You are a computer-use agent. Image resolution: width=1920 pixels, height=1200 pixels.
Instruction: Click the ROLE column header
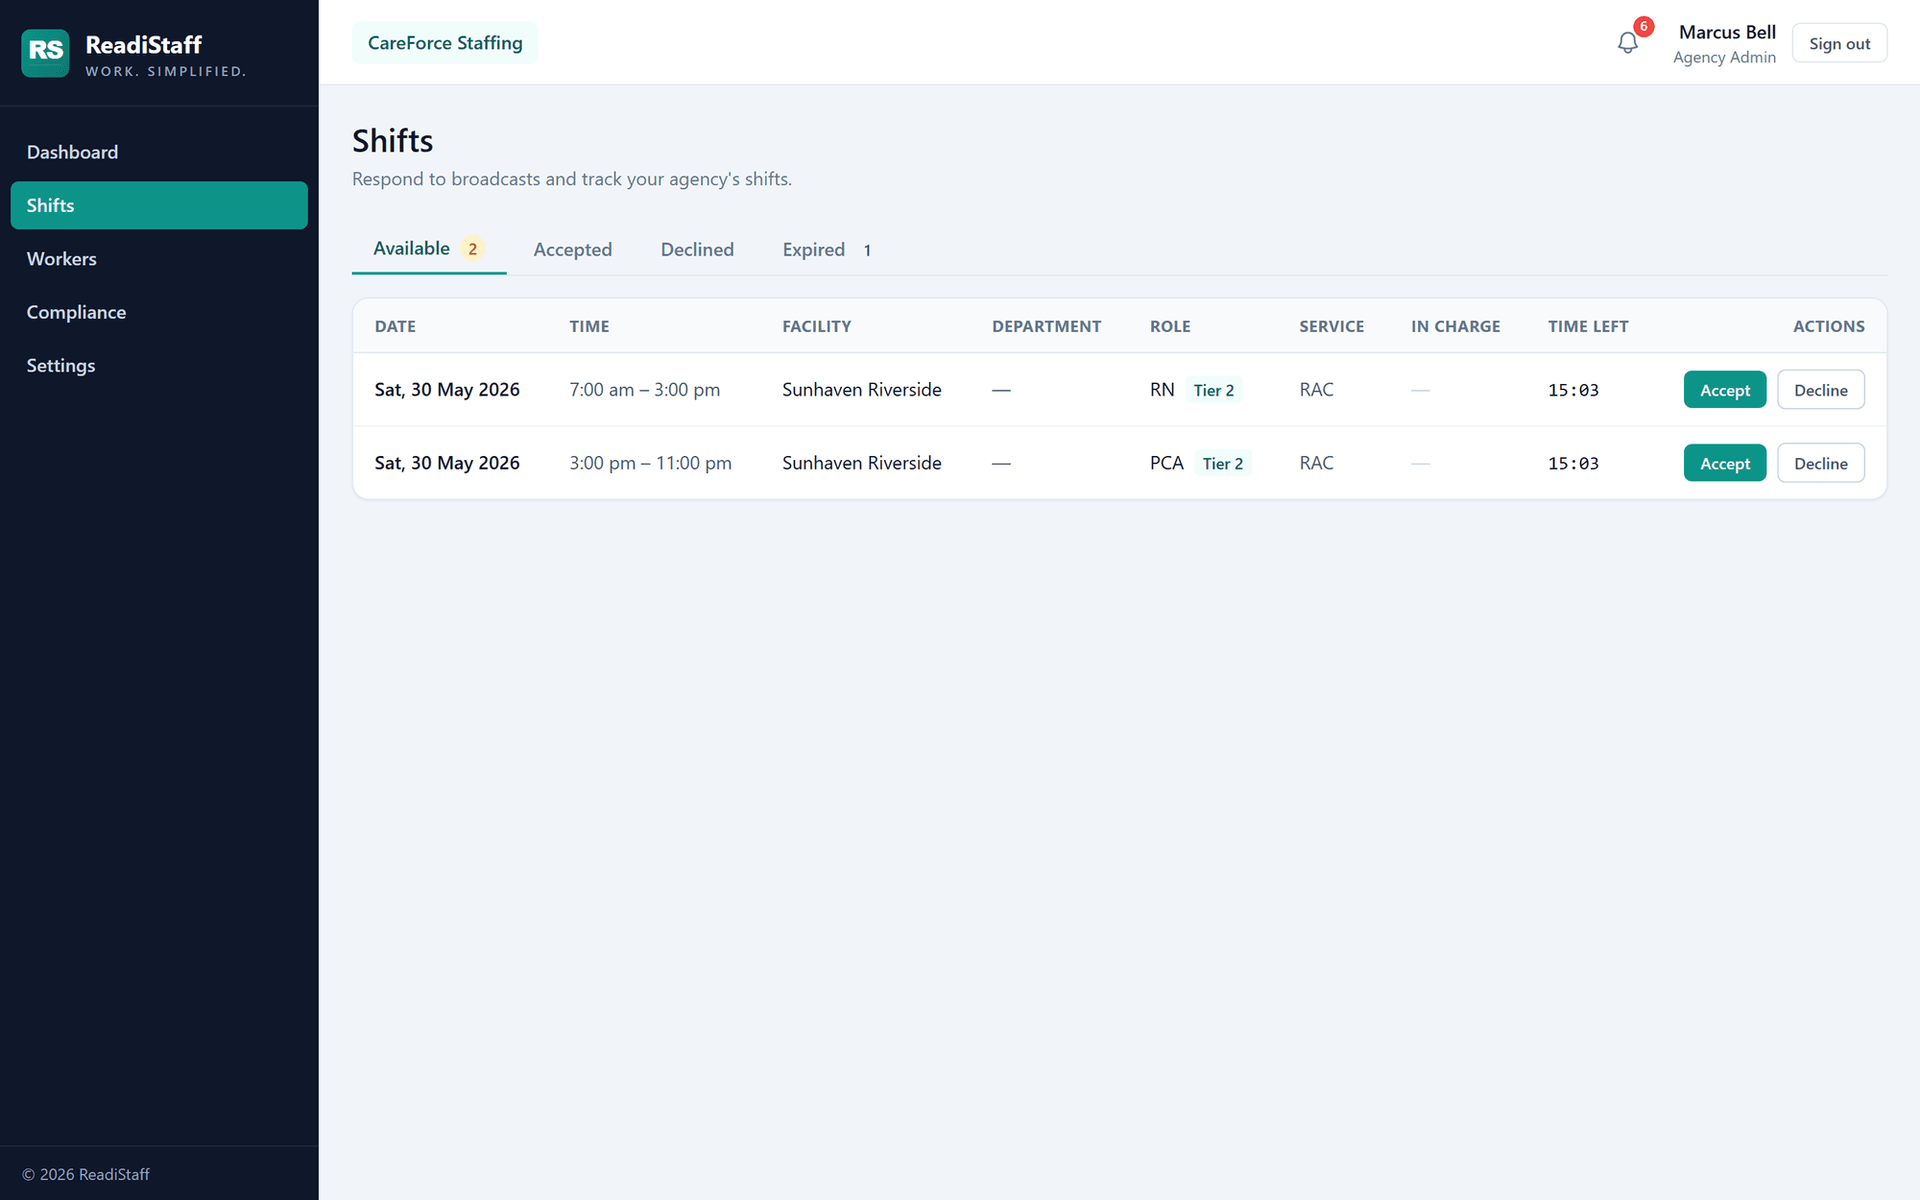click(x=1170, y=326)
